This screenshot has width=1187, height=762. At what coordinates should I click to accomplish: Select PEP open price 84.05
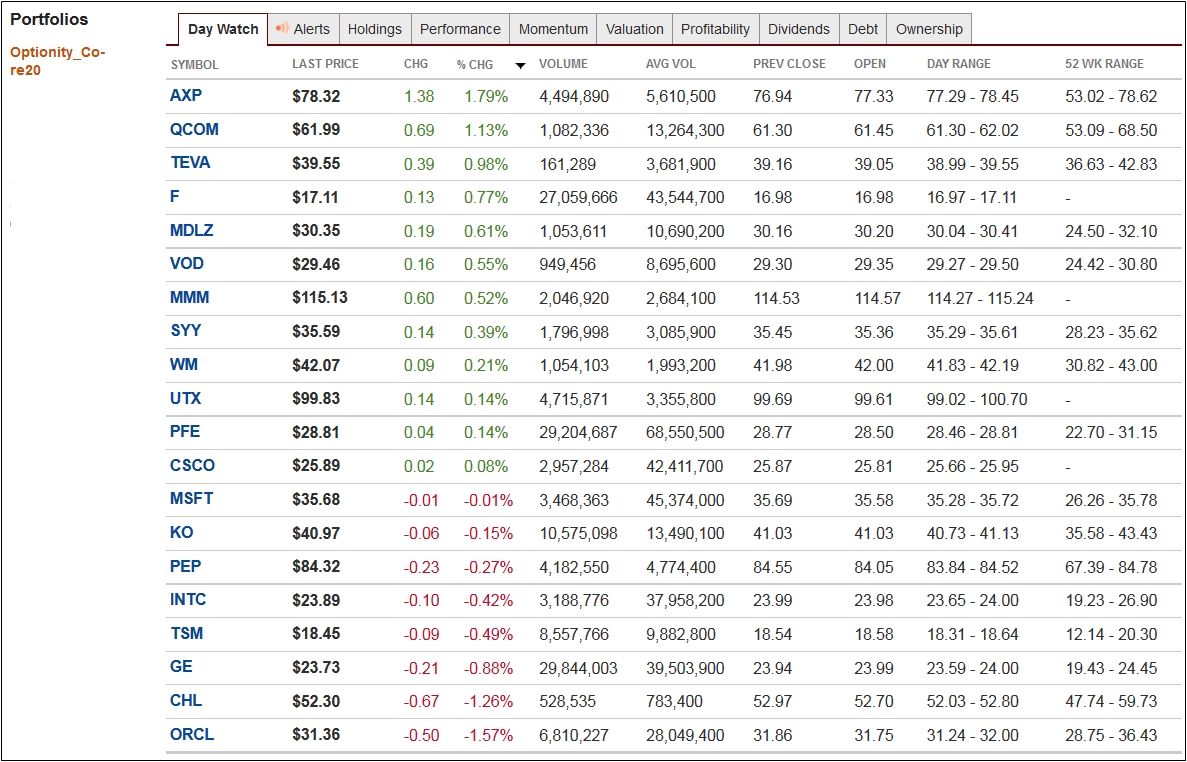point(874,568)
